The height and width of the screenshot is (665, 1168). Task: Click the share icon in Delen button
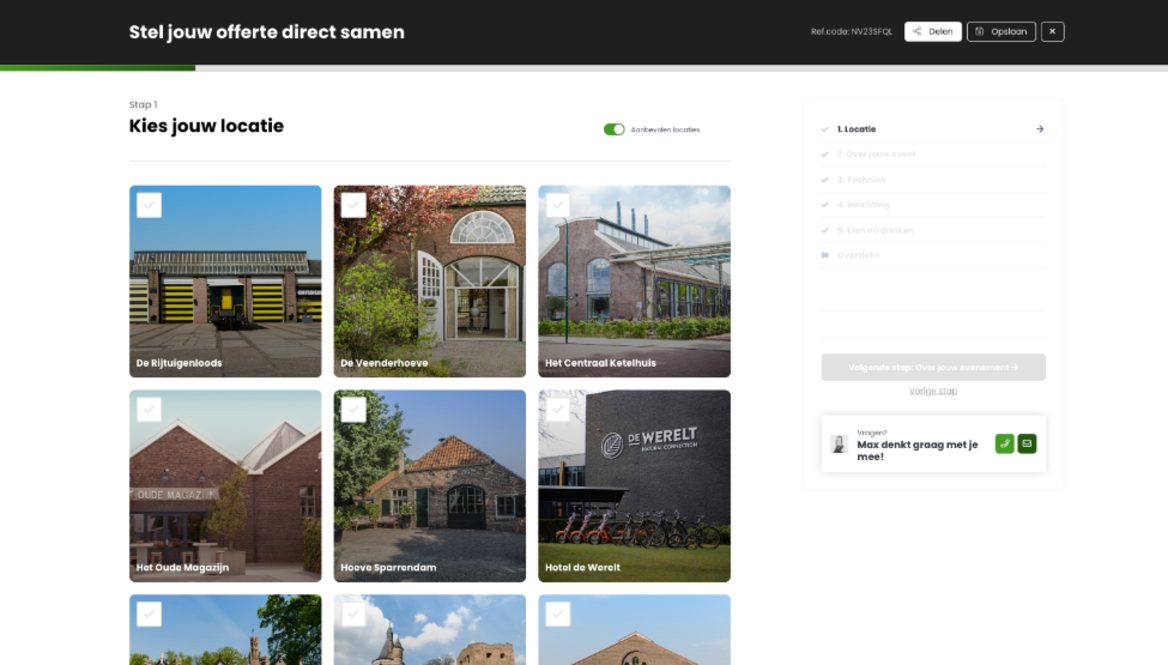pos(917,32)
